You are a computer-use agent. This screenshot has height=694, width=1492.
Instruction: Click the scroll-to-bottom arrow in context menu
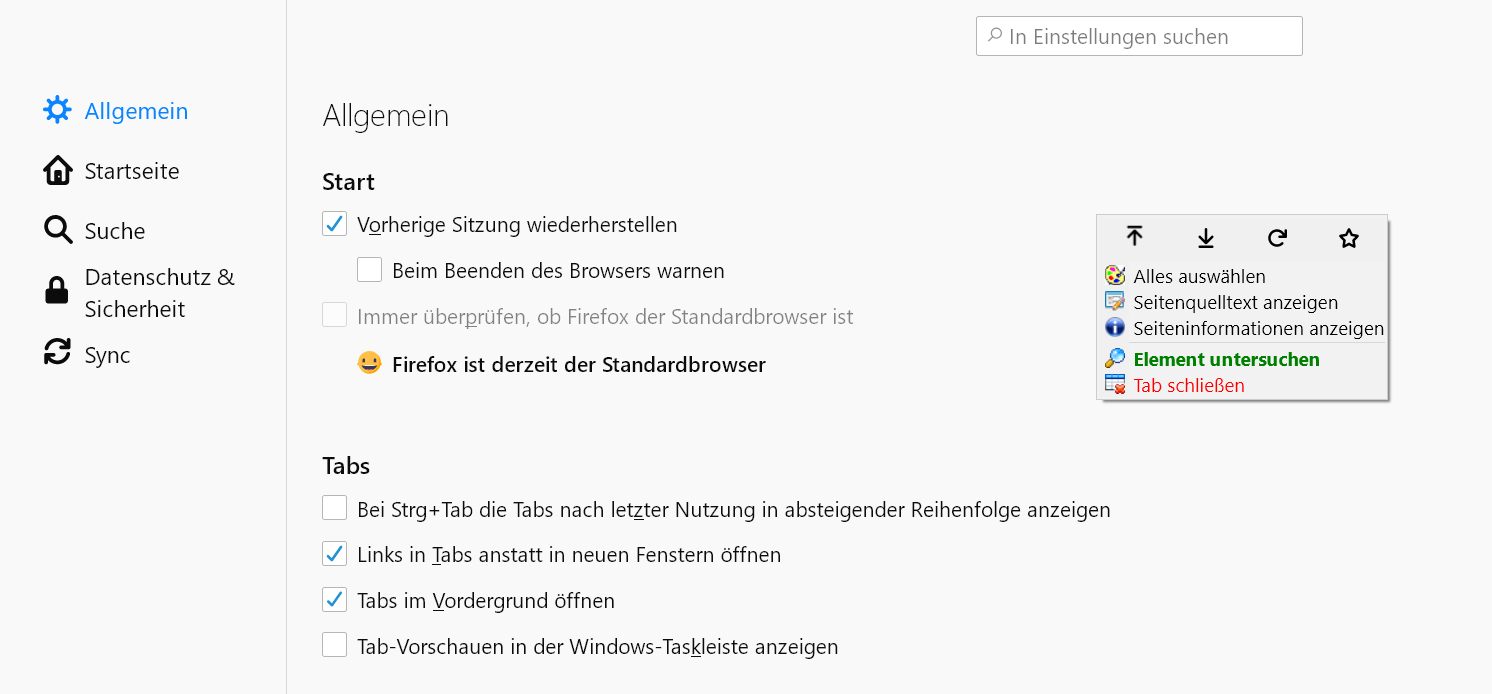click(x=1206, y=237)
